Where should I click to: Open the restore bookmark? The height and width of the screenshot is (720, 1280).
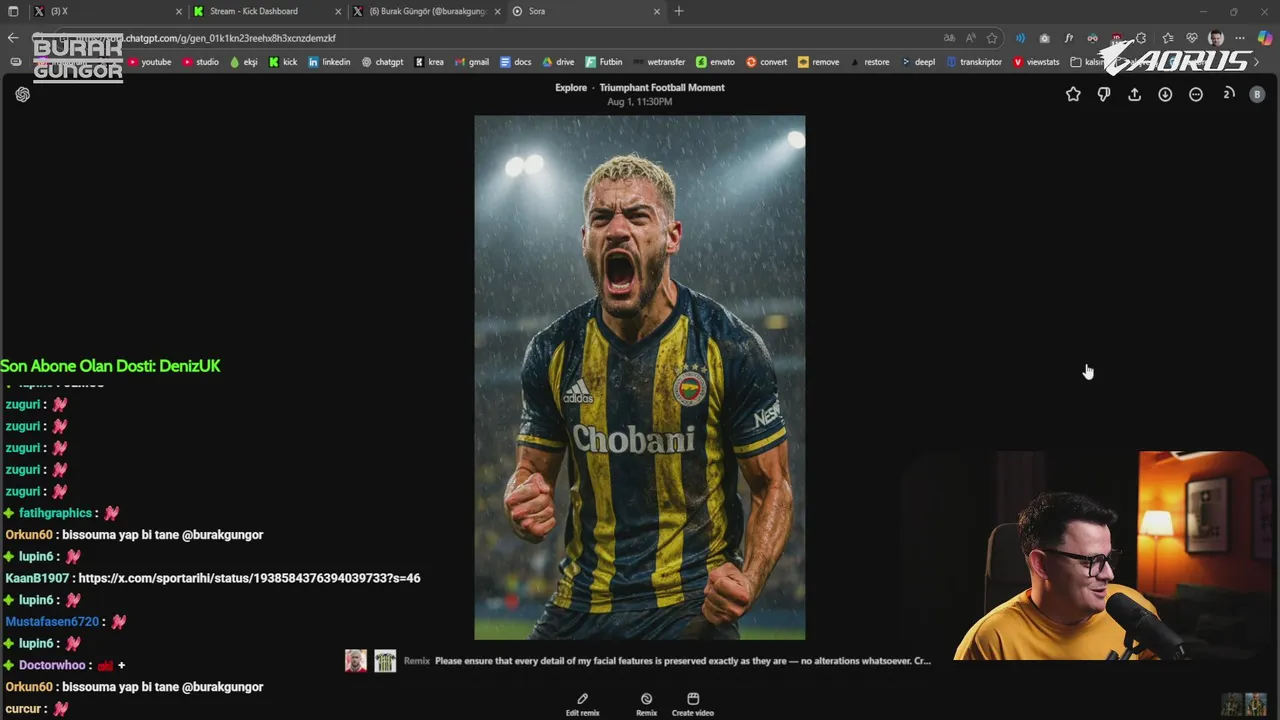[870, 62]
